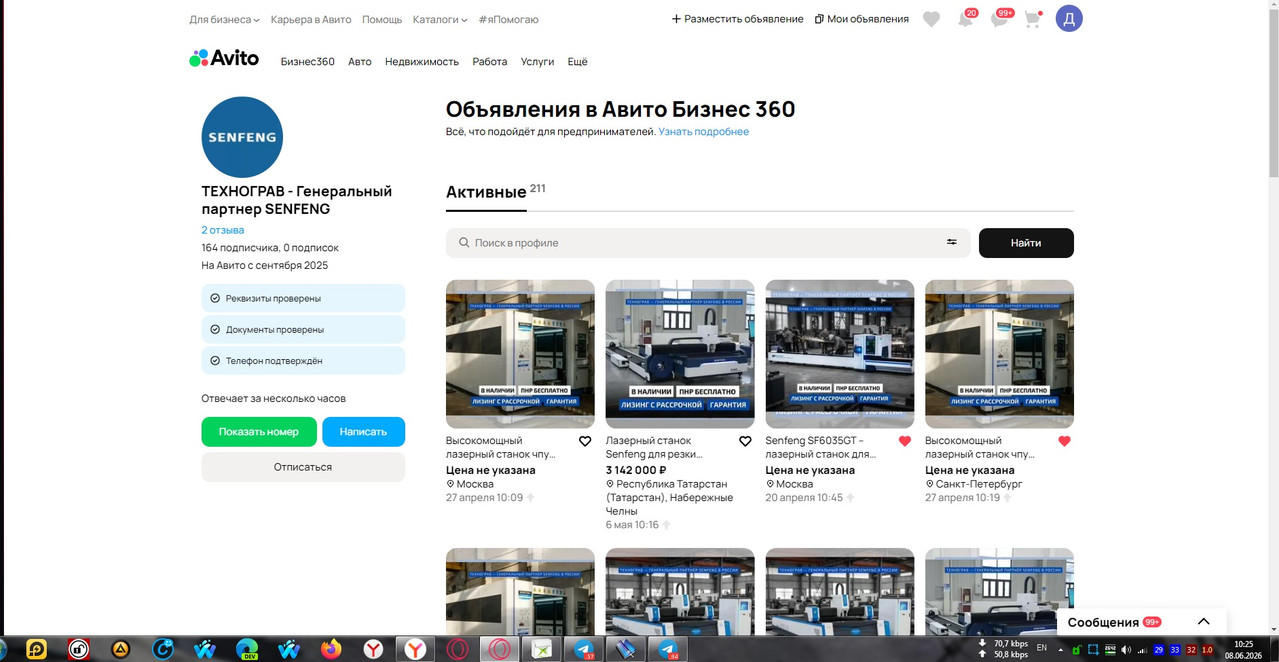Open 'Помощь' link
This screenshot has width=1279, height=662.
click(x=382, y=19)
